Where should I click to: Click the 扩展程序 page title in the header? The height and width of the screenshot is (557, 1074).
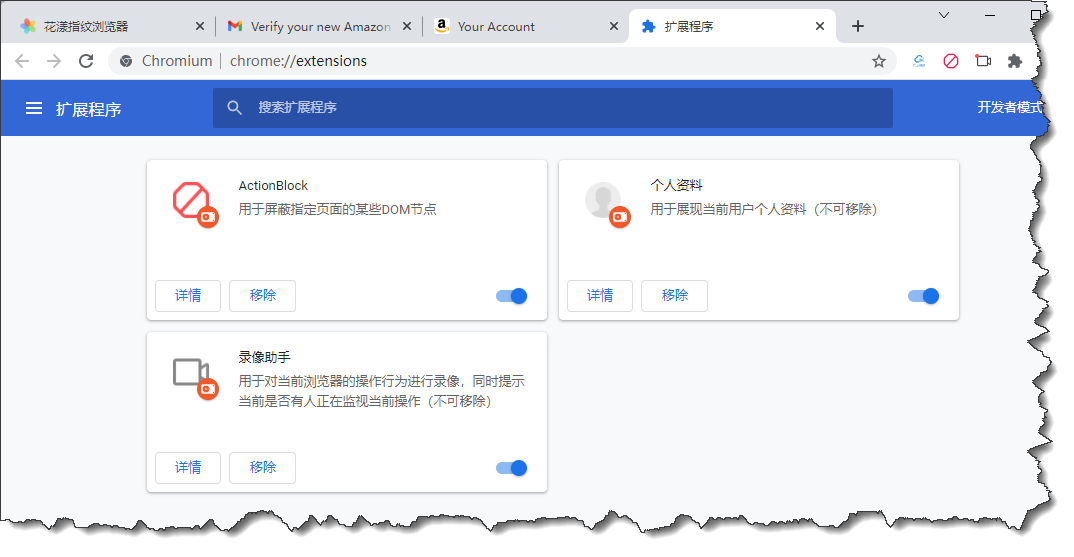point(88,109)
